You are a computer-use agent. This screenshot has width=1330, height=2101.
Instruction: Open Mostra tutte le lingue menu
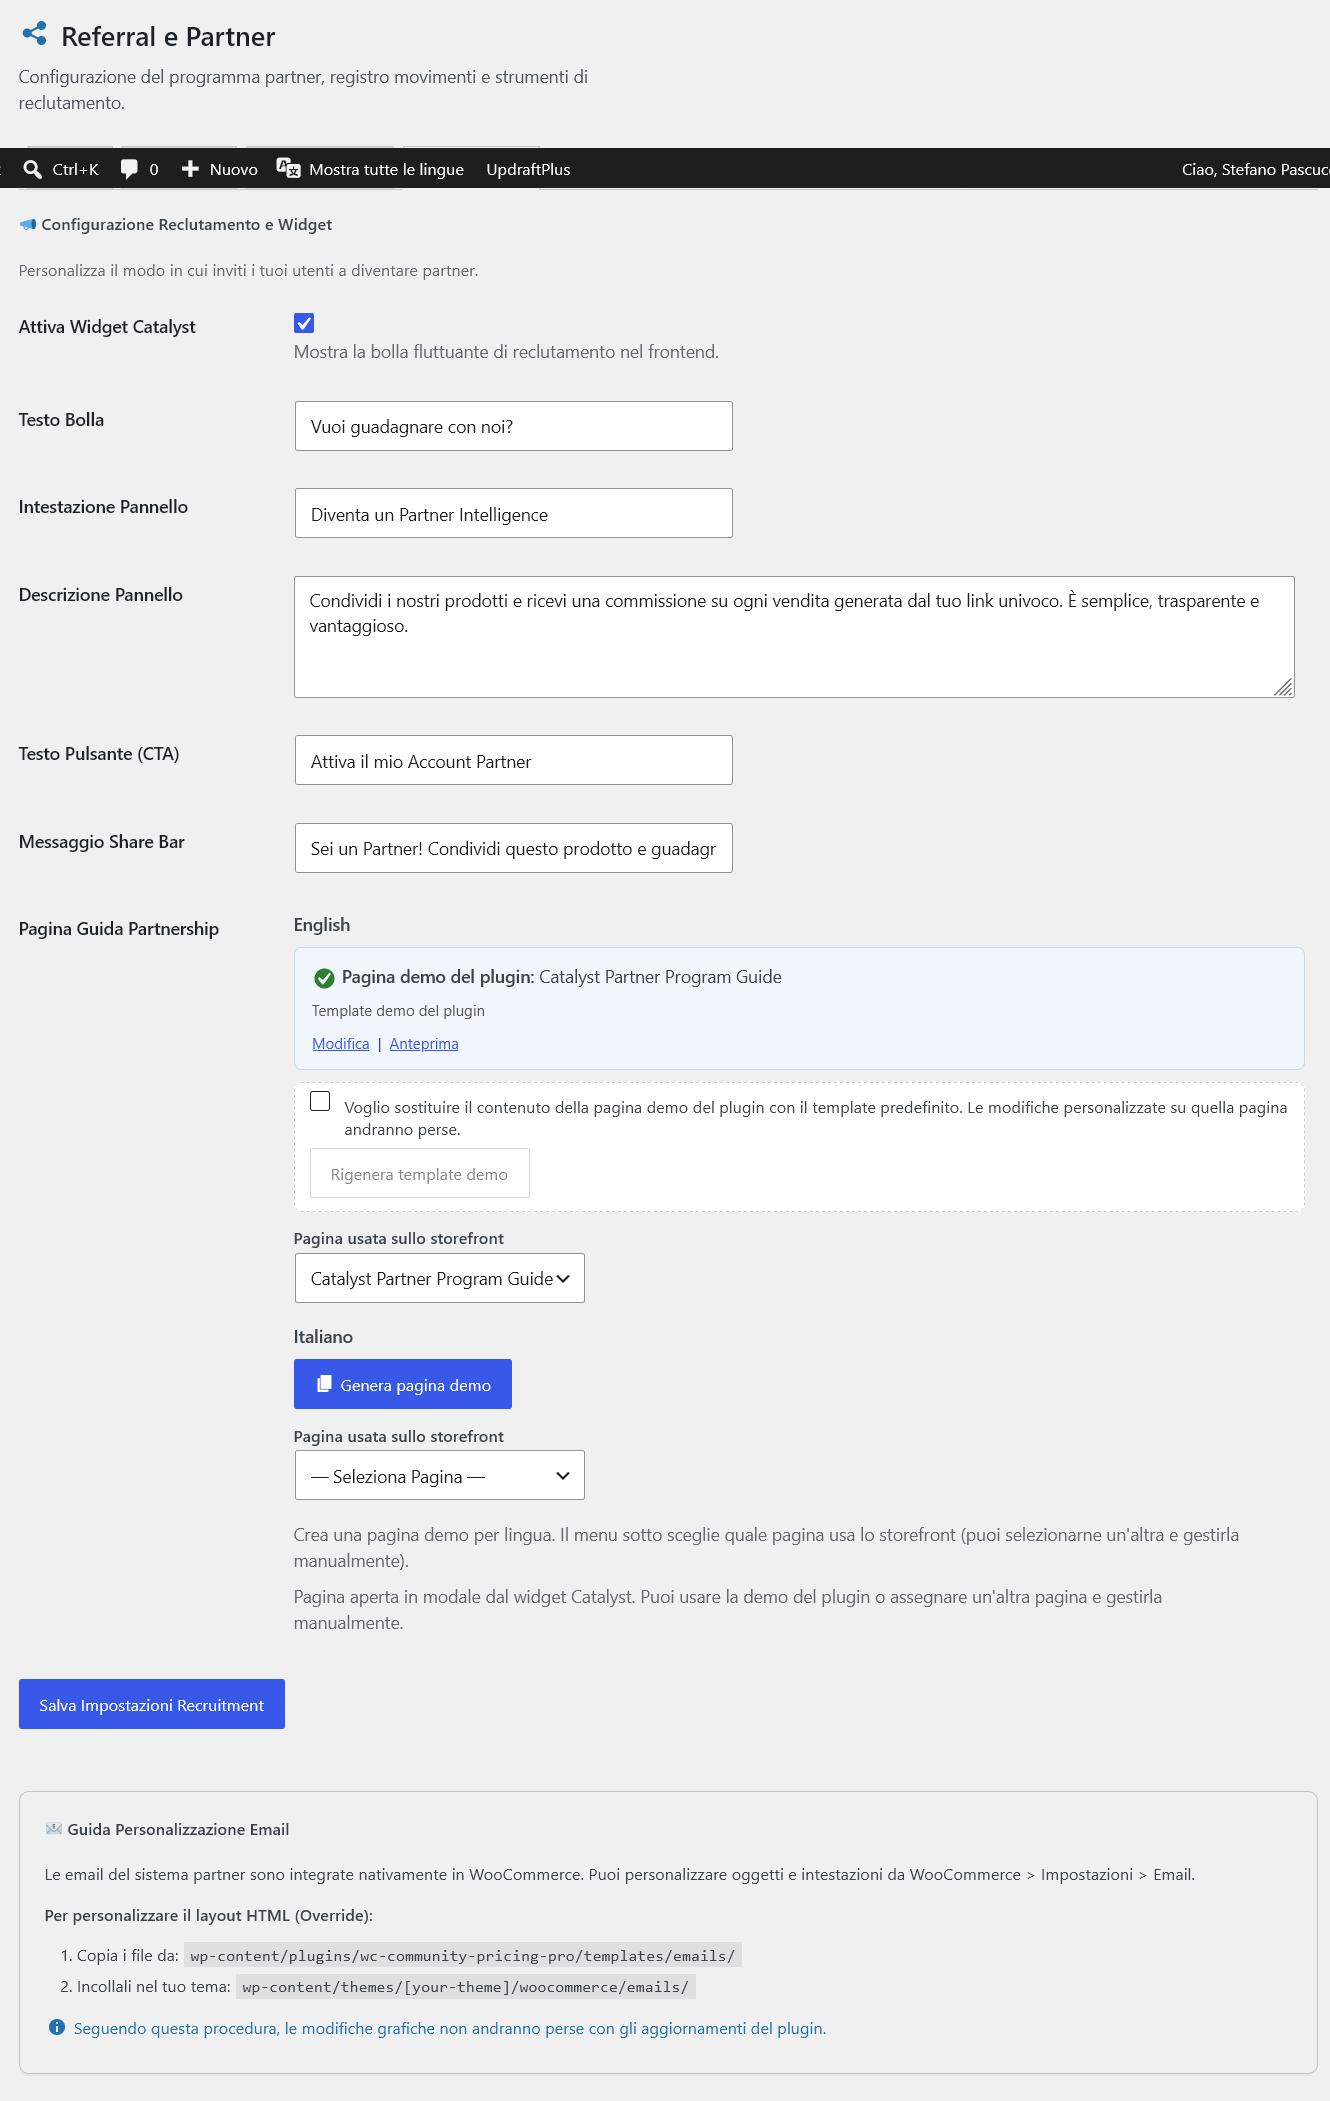[x=386, y=169]
